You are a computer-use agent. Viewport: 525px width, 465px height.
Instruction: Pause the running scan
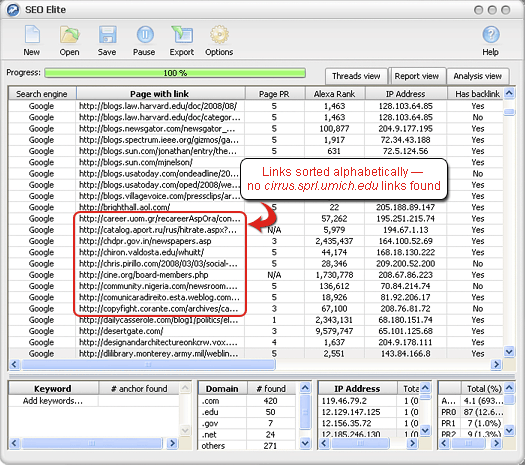click(145, 34)
